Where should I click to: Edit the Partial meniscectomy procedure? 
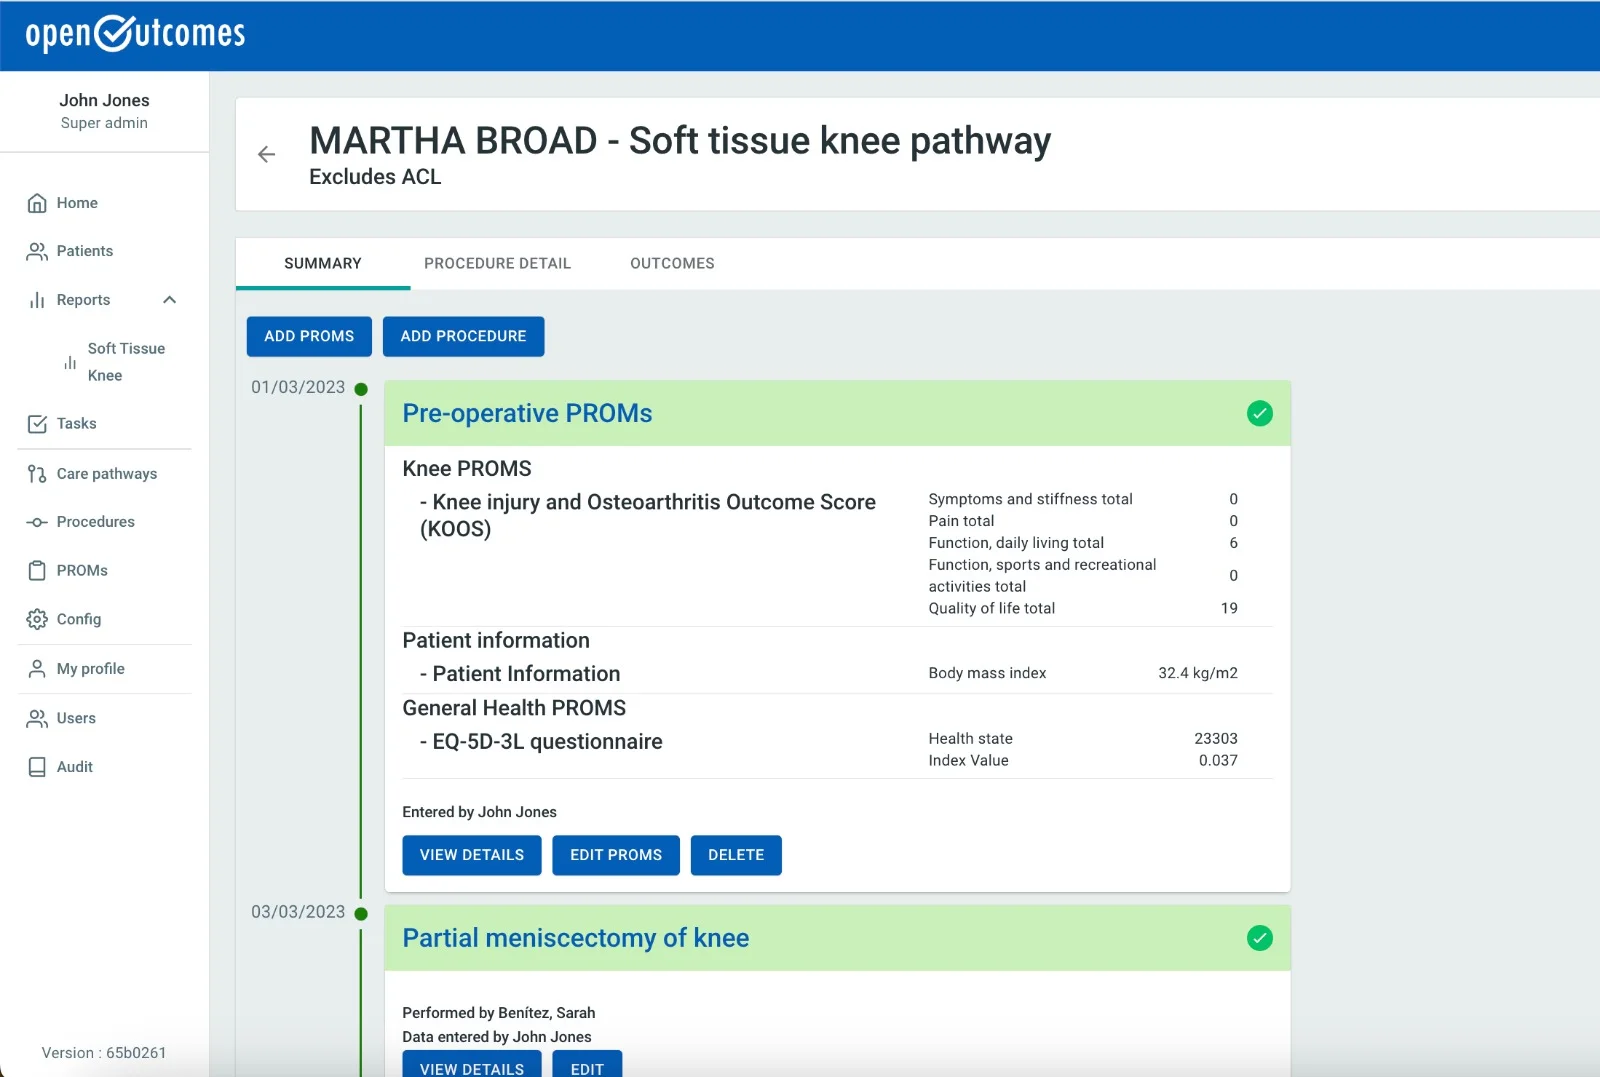(x=587, y=1066)
